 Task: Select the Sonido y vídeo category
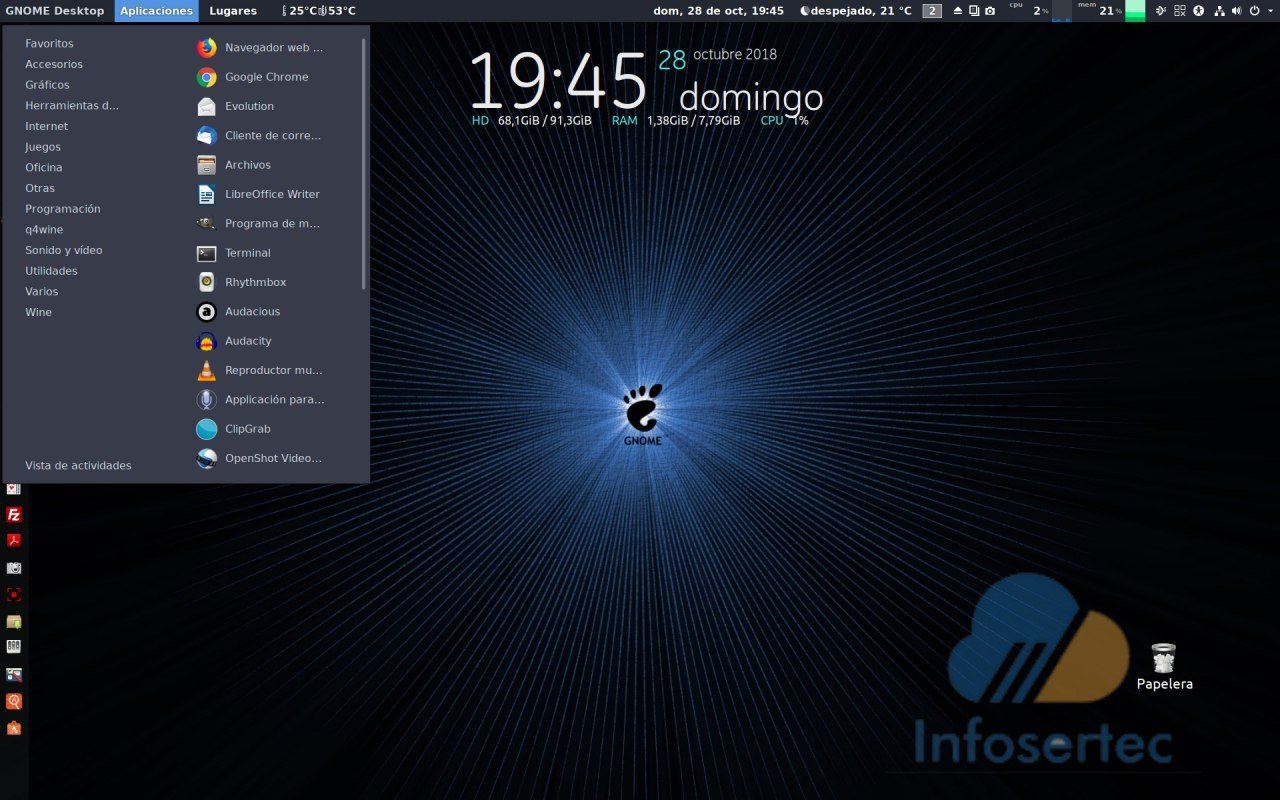(64, 250)
